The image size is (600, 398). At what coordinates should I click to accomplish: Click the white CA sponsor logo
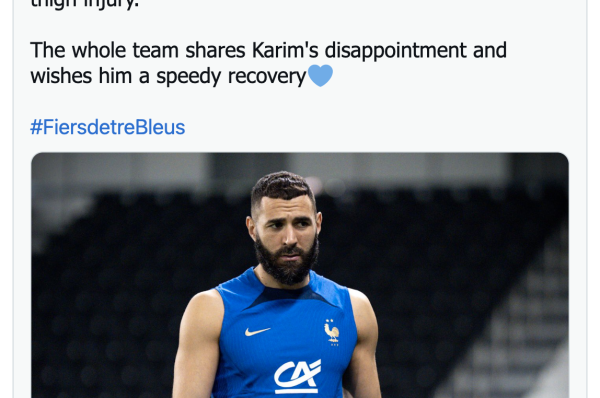[x=297, y=377]
